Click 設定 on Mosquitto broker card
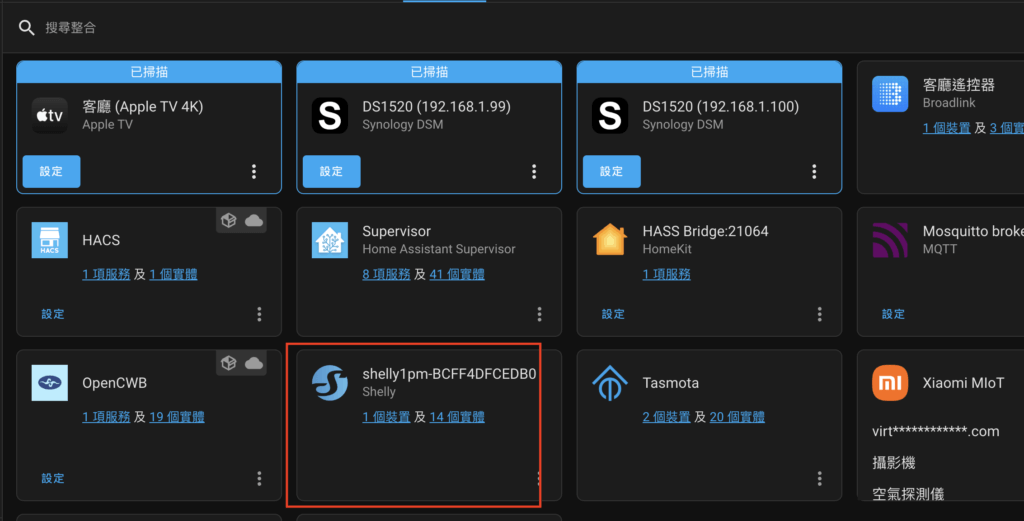Screen dimensions: 1024x521 point(893,314)
